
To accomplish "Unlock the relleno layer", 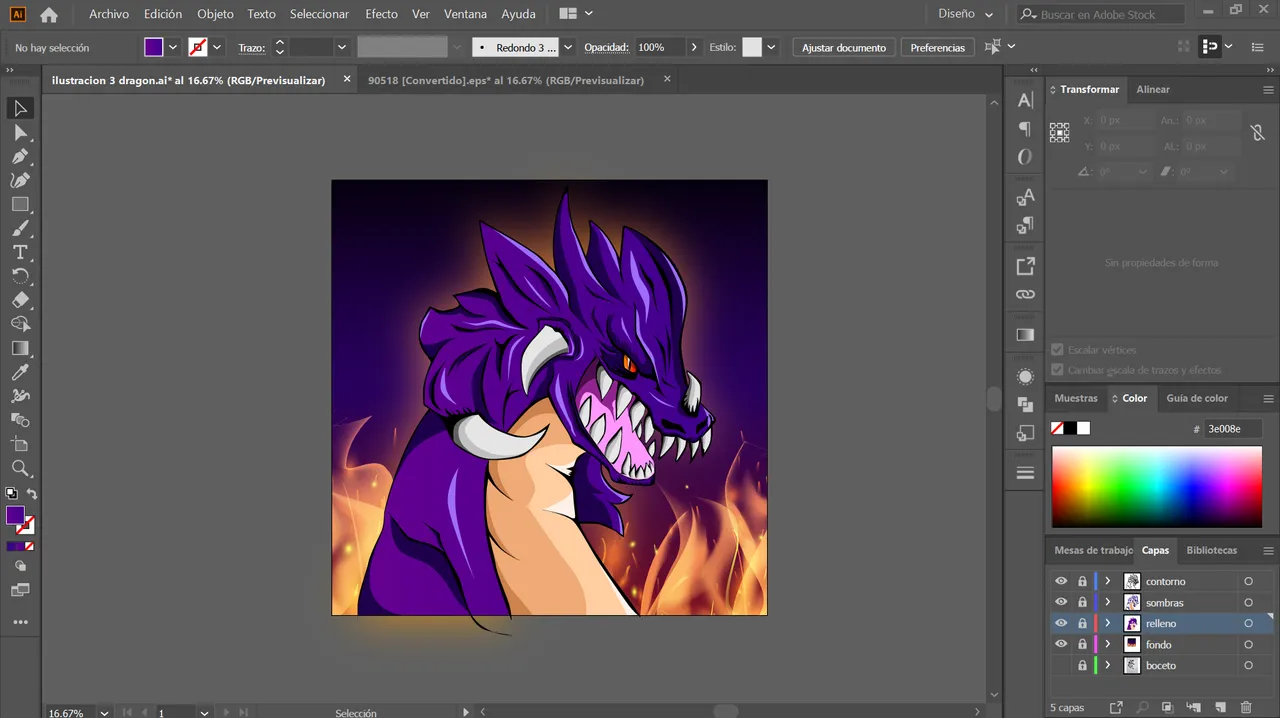I will click(x=1082, y=623).
